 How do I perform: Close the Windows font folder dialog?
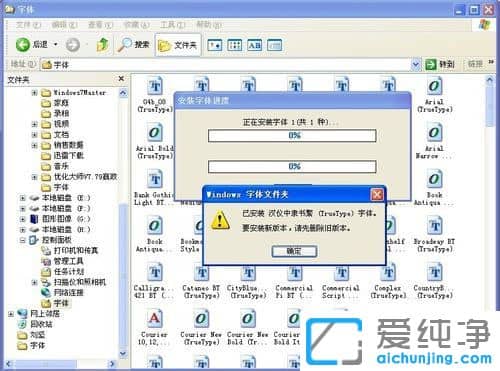(x=377, y=194)
